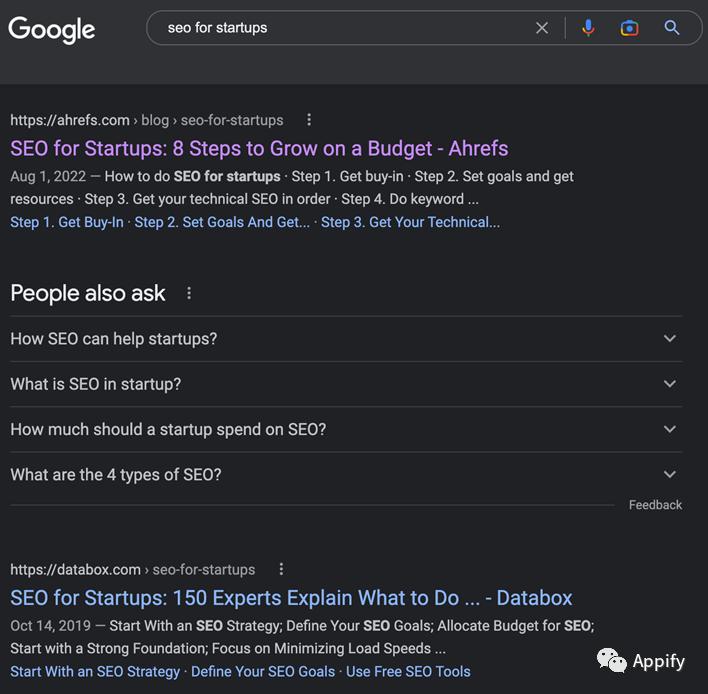Open three-dot menu next to People also ask
The image size is (708, 694).
189,294
